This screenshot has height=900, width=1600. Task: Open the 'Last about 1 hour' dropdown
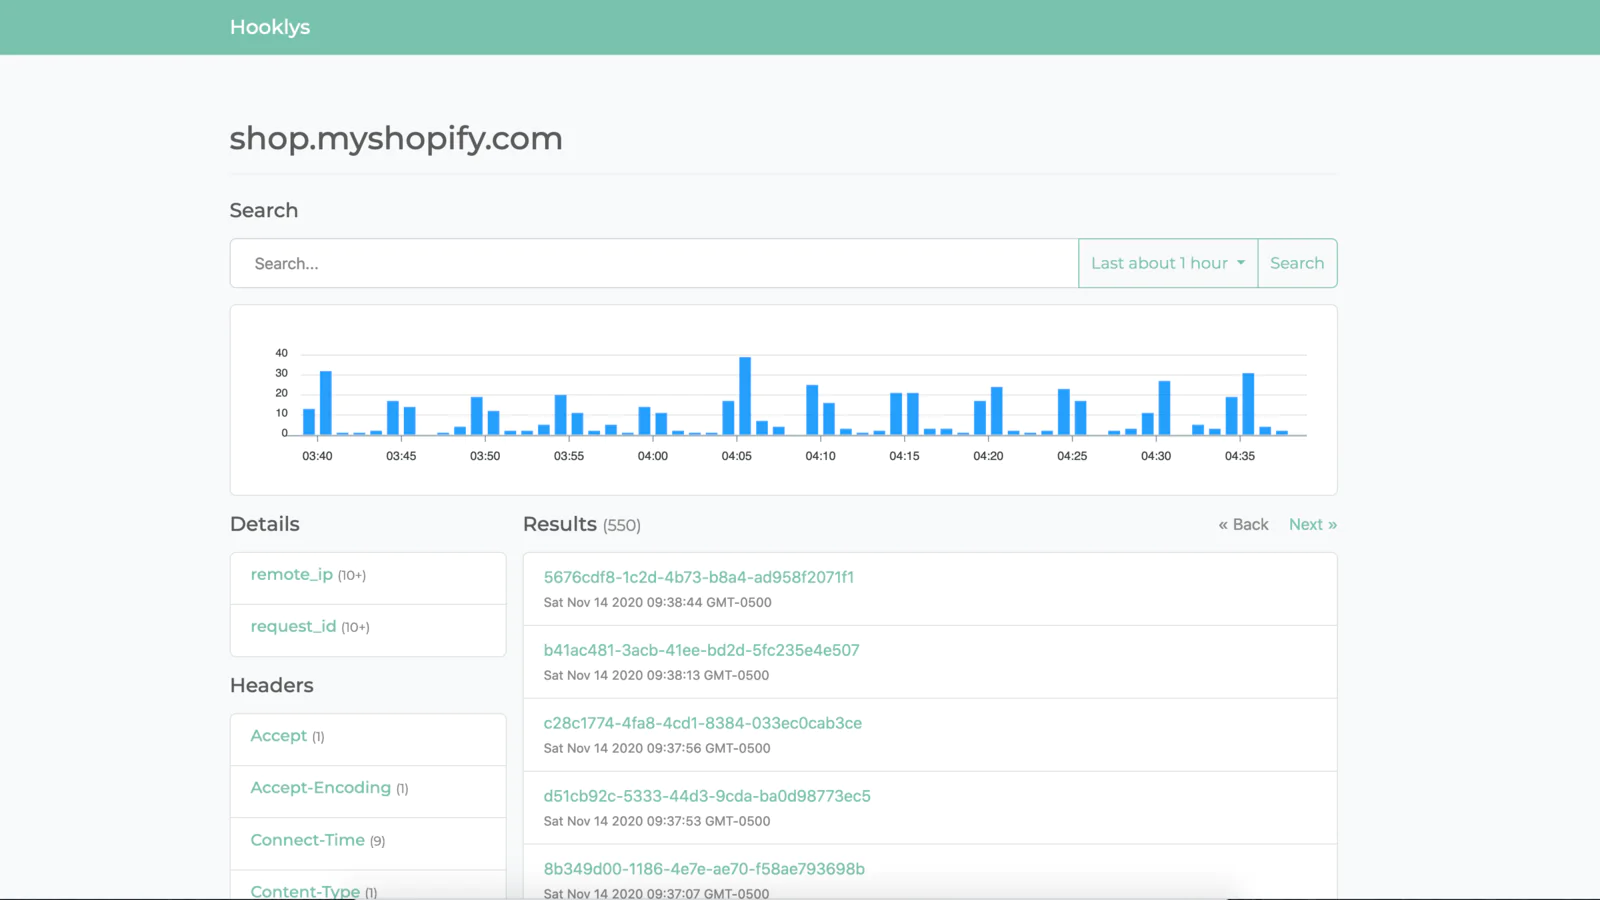(1167, 263)
